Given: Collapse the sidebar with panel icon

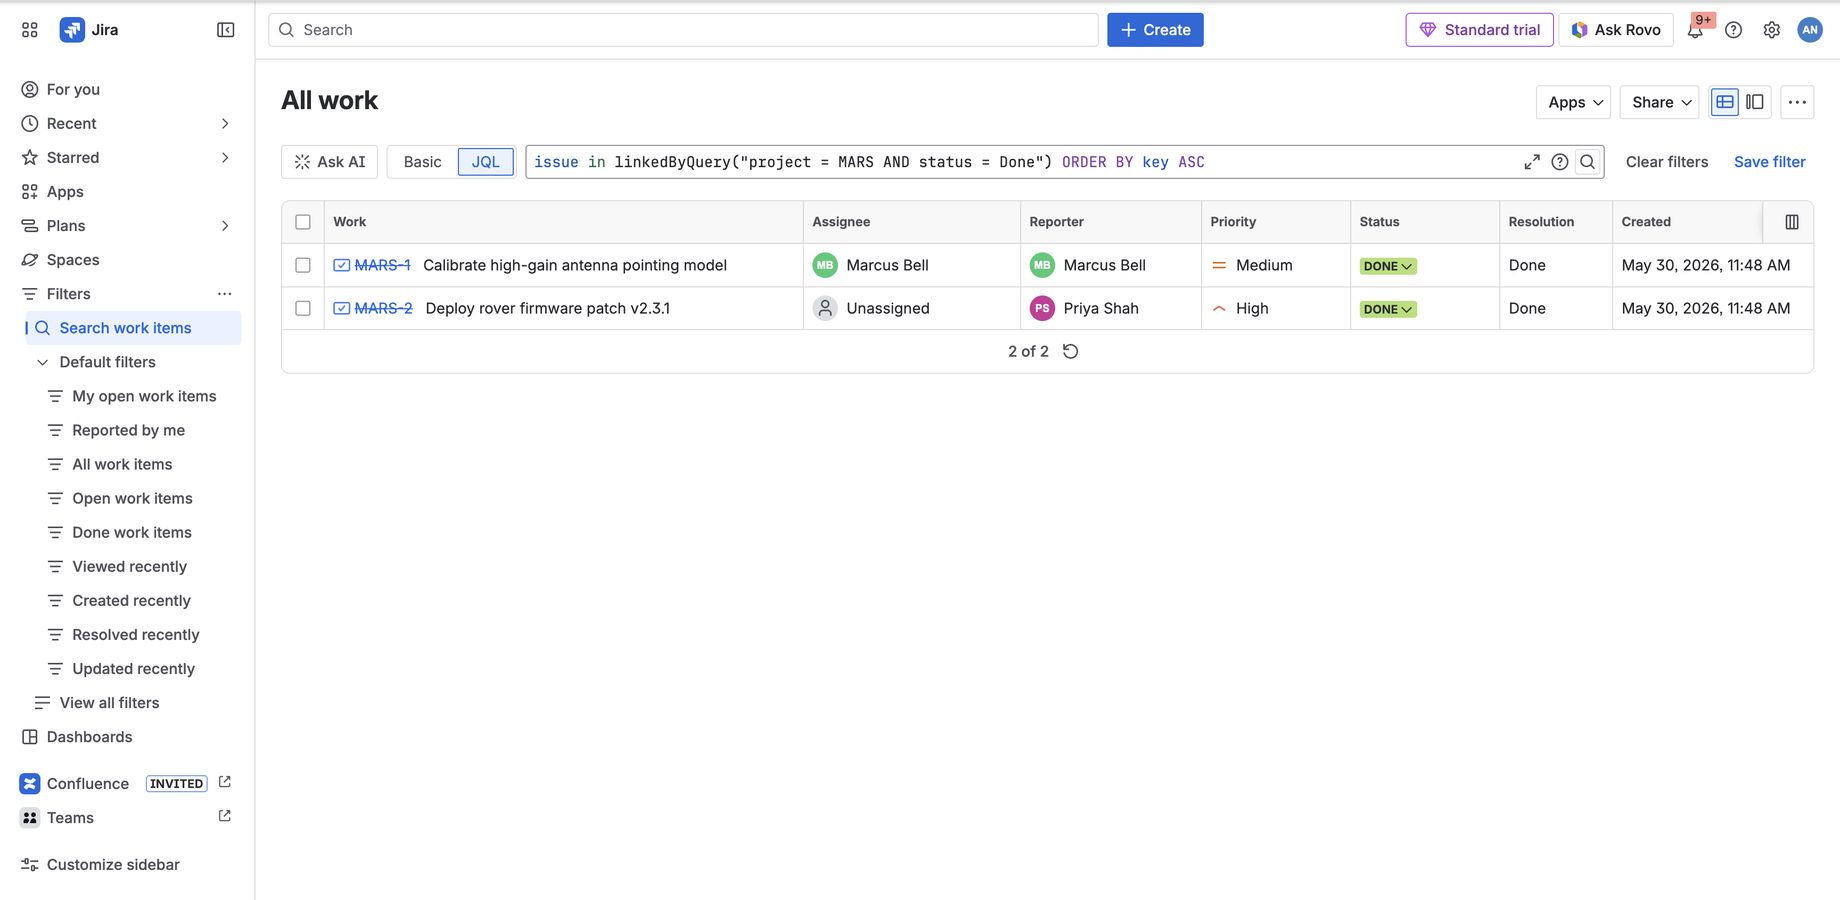Looking at the screenshot, I should pos(226,30).
